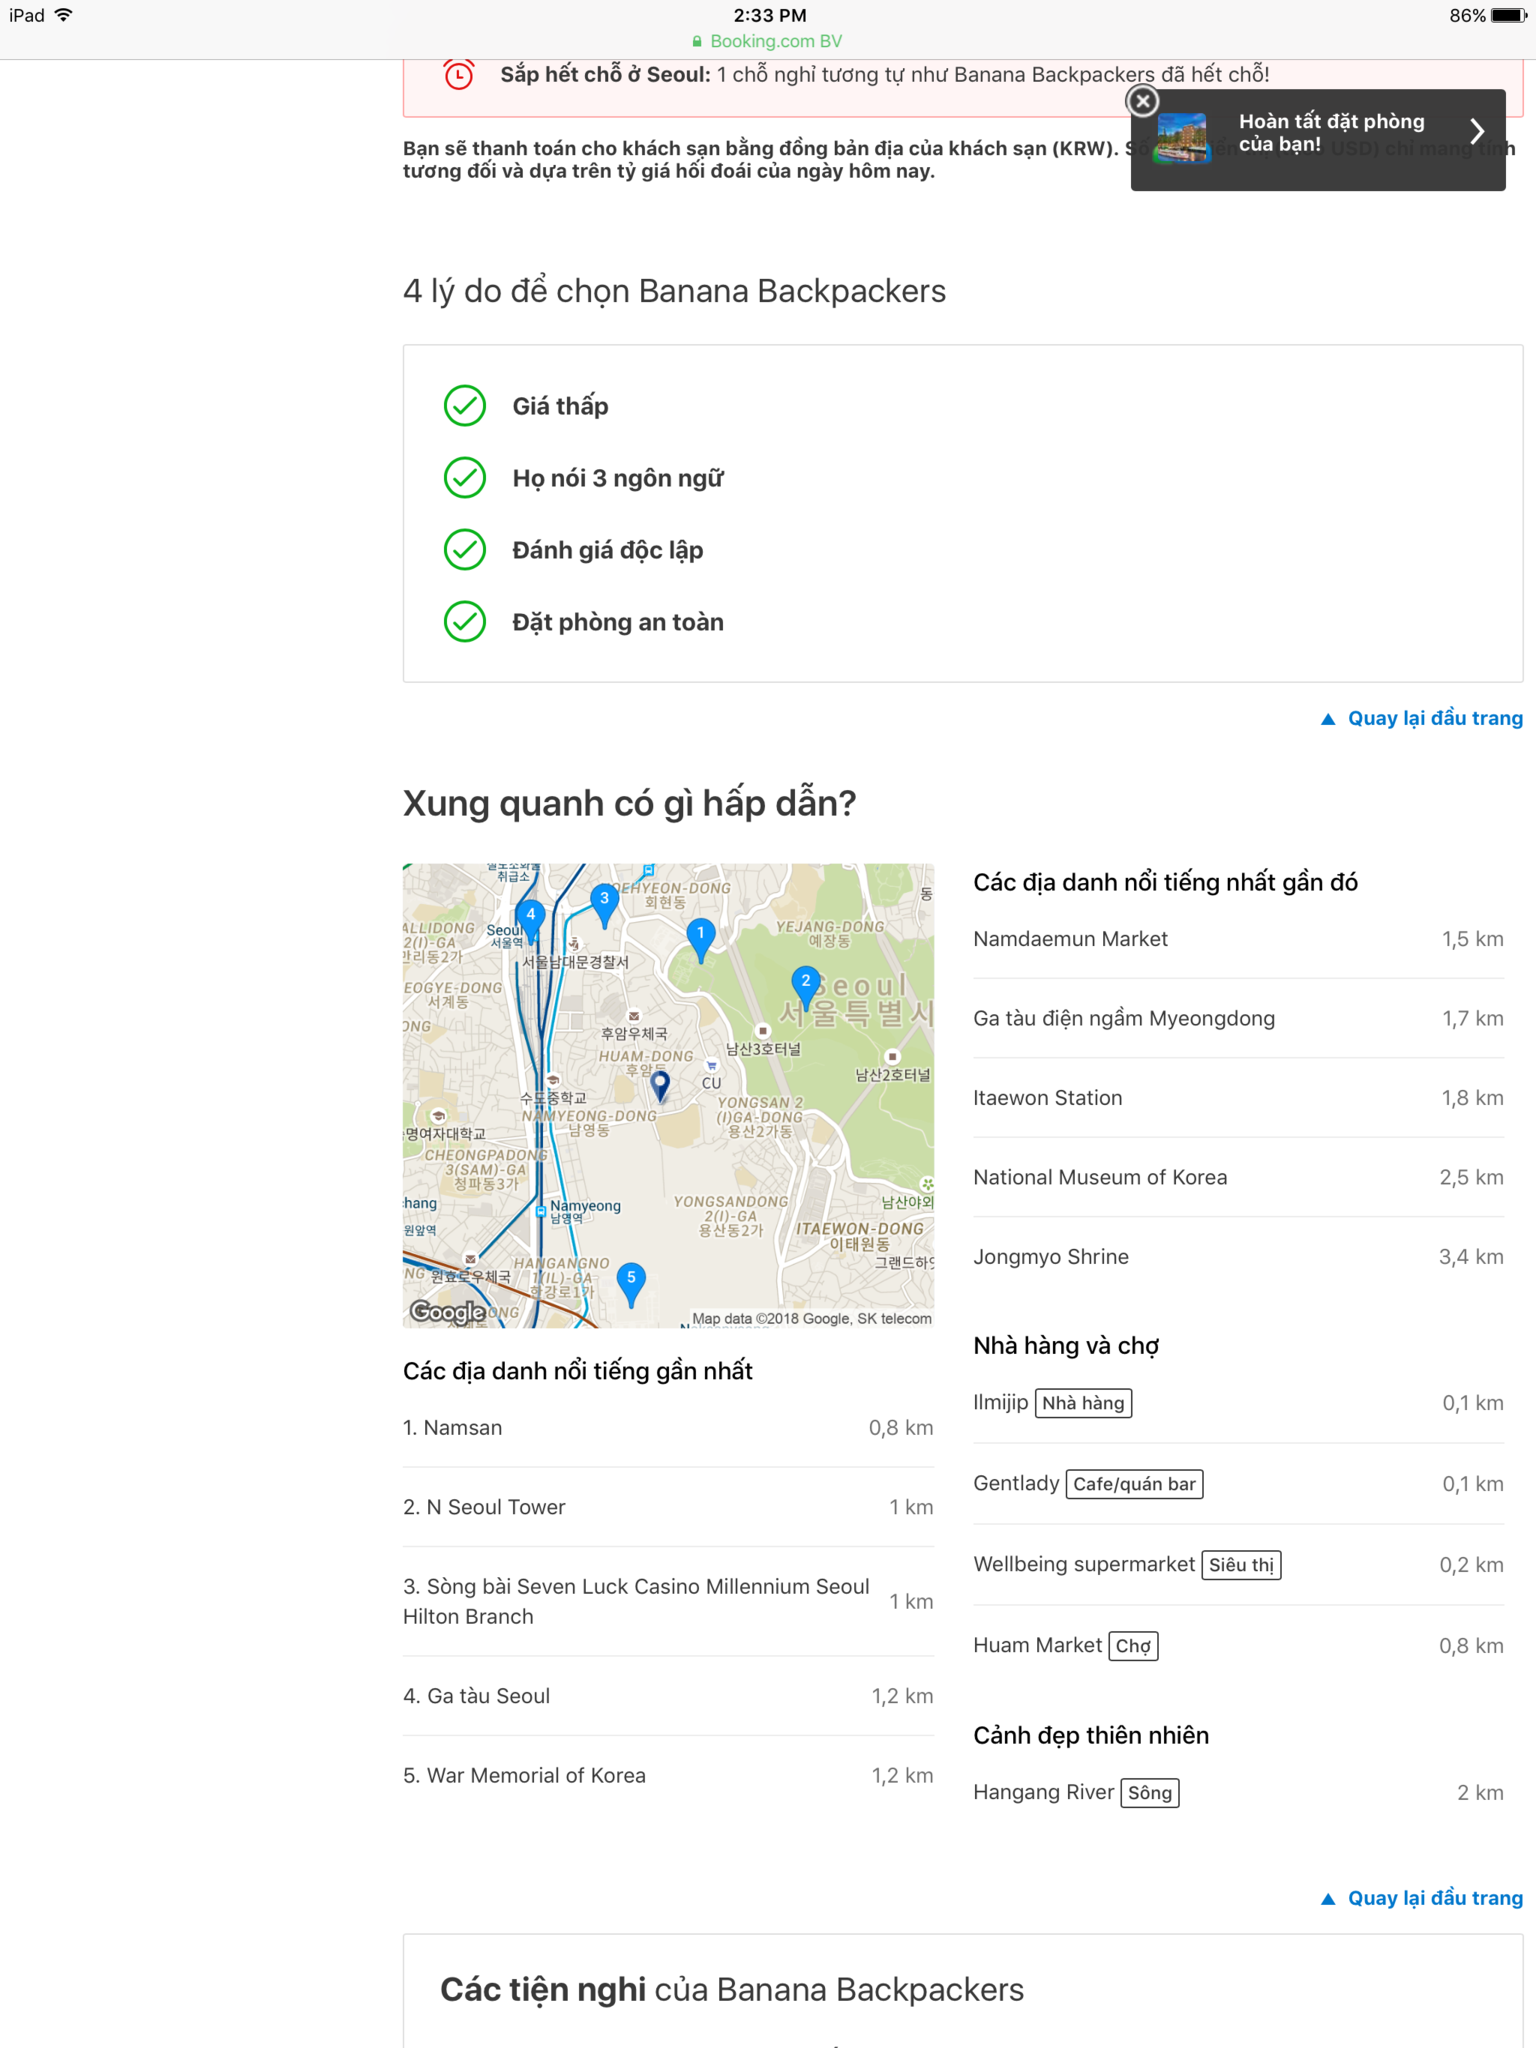Tap the CU store icon on the map
This screenshot has height=2048, width=1536.
pos(712,1067)
